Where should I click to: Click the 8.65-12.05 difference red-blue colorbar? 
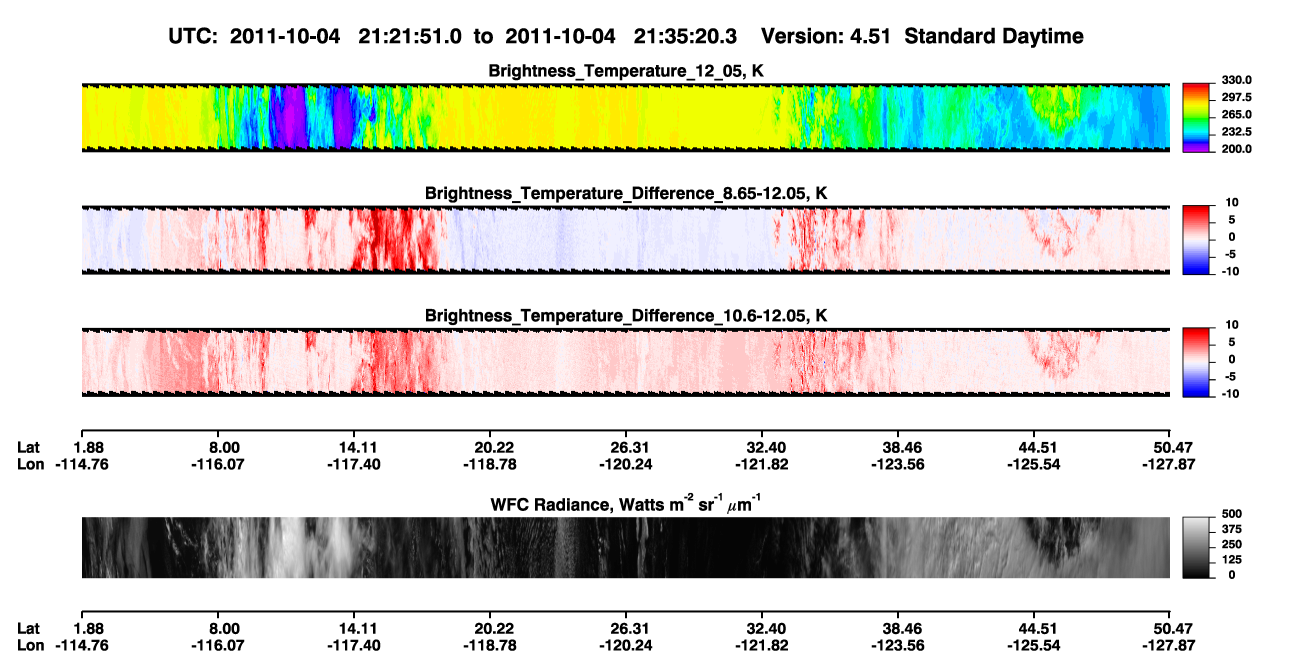tap(1198, 240)
